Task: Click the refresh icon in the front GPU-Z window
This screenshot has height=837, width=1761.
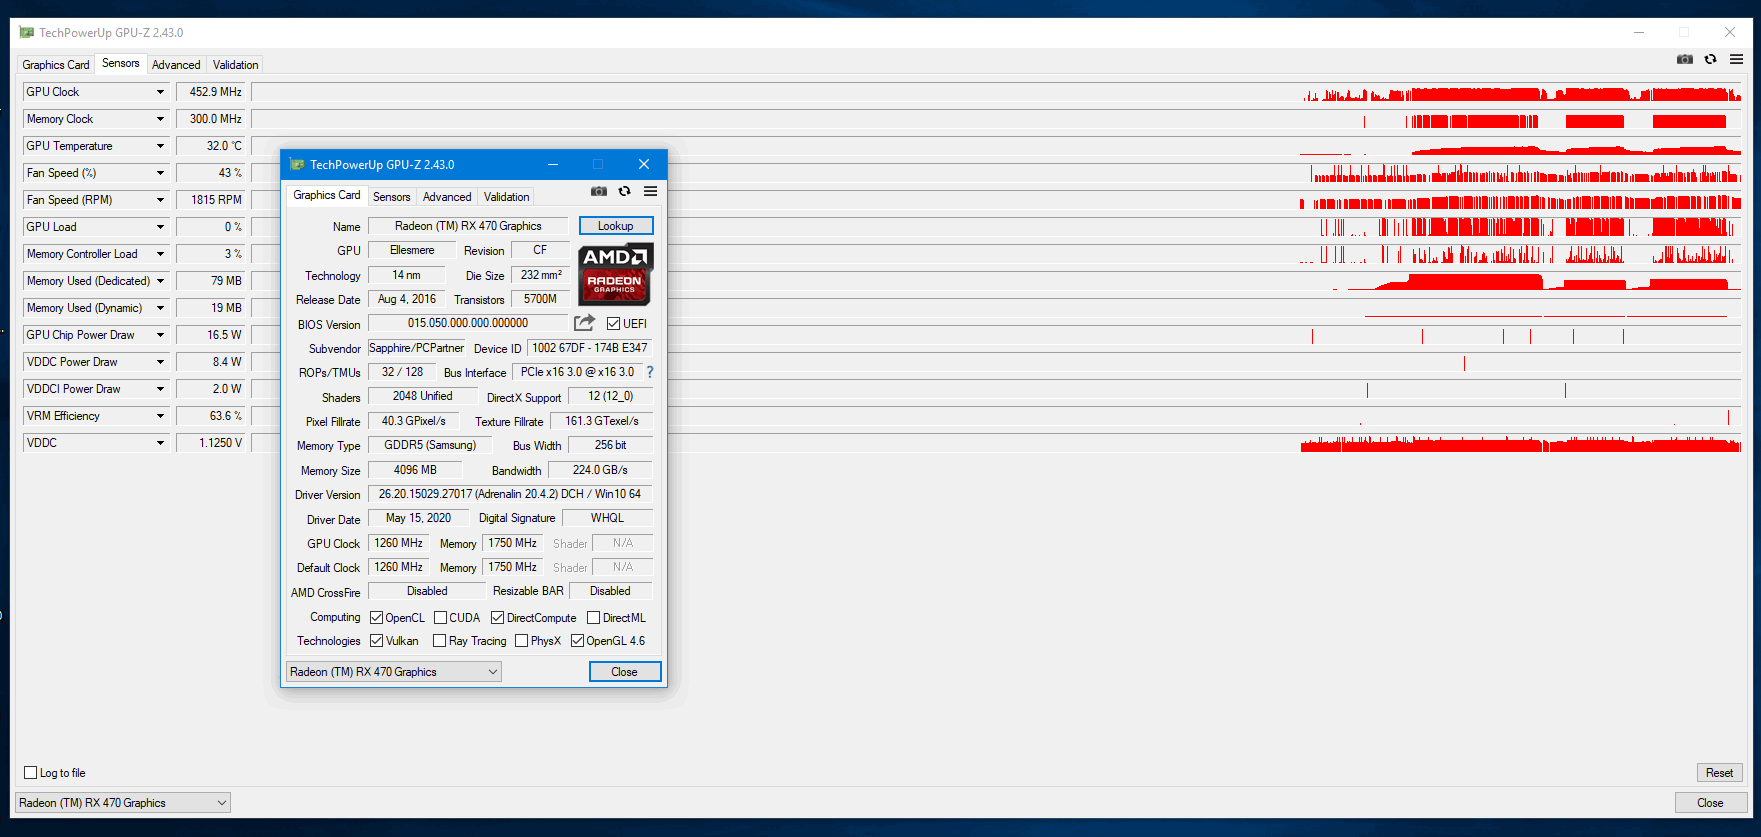Action: pyautogui.click(x=624, y=191)
